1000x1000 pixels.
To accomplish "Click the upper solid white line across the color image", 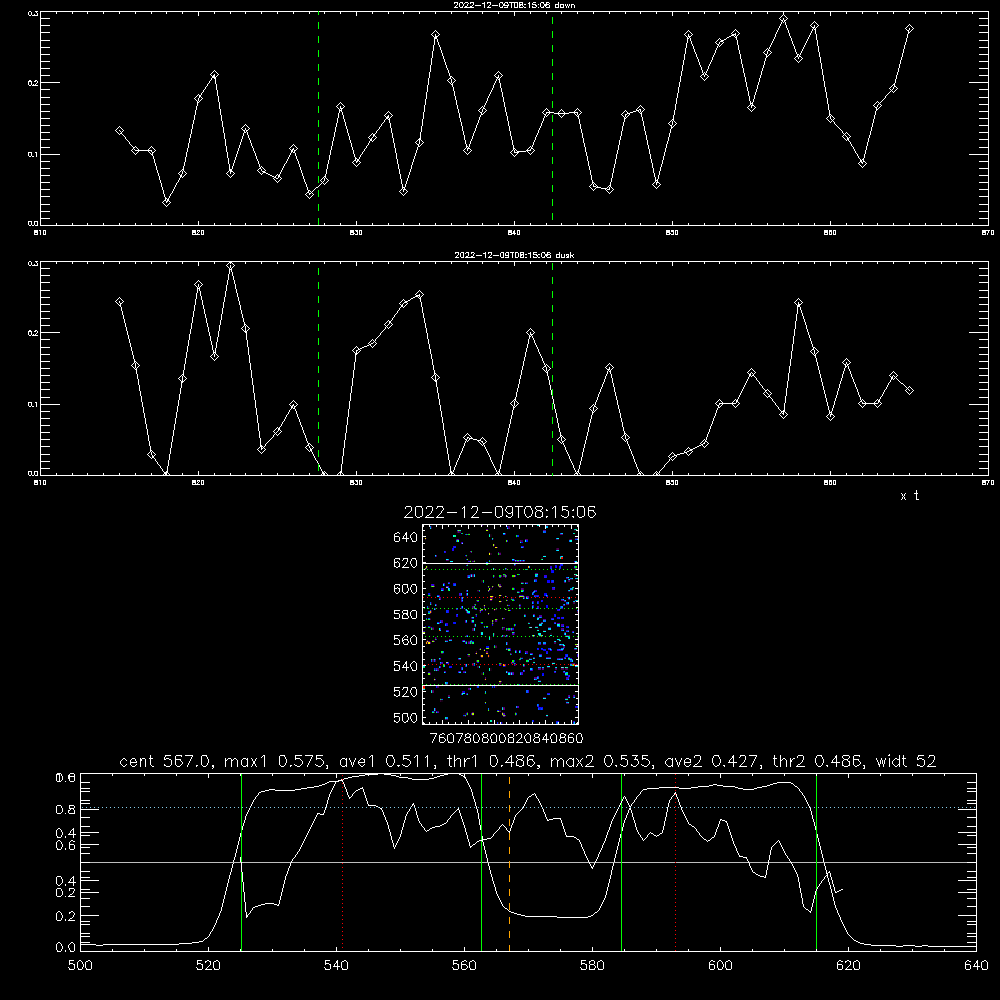I will coord(500,564).
